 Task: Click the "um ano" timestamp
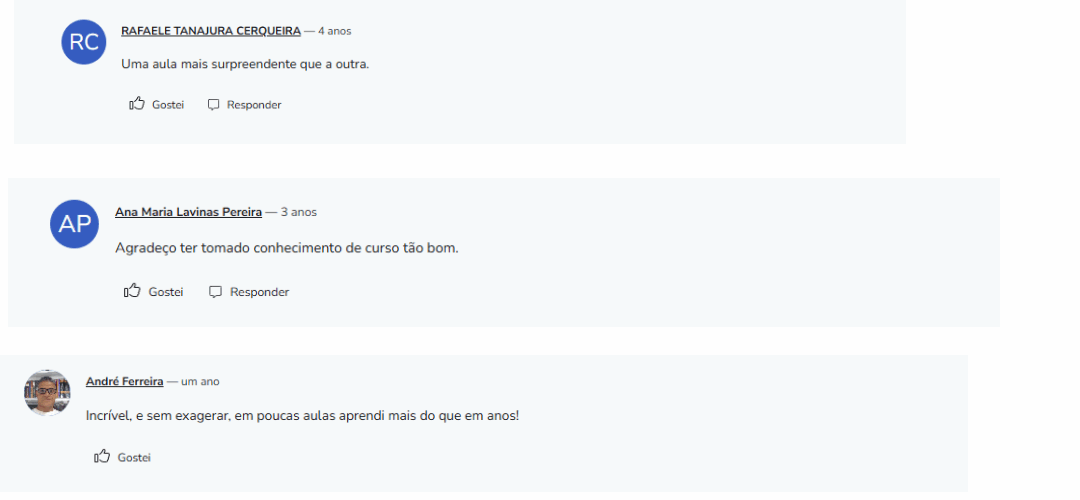(x=200, y=382)
